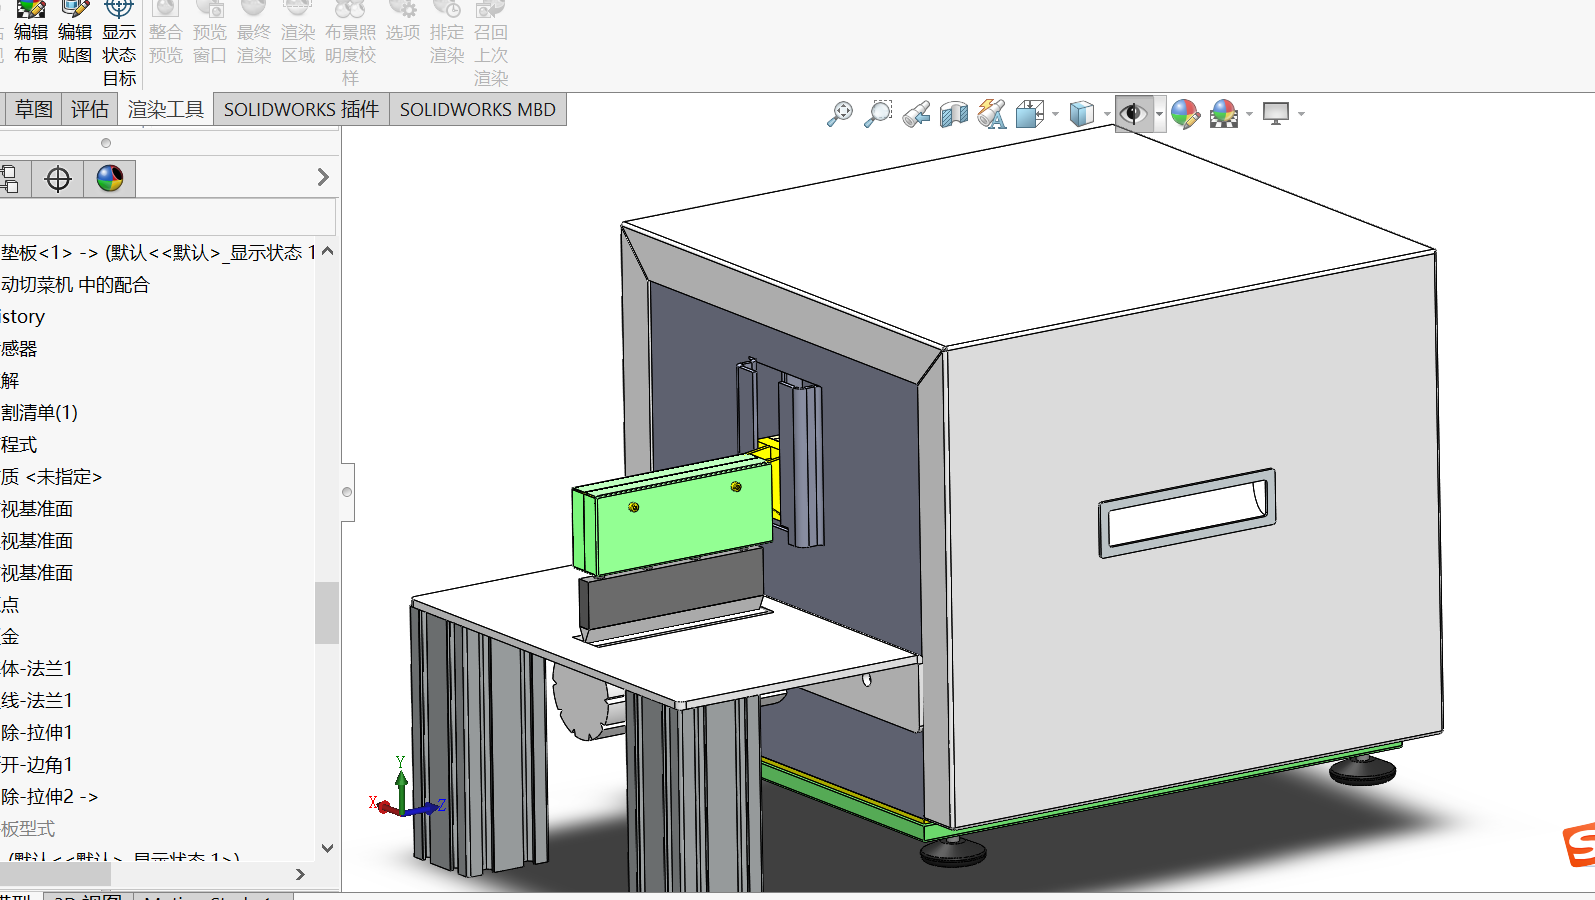Select the 除-拉伸2 -> cut feature

click(50, 797)
